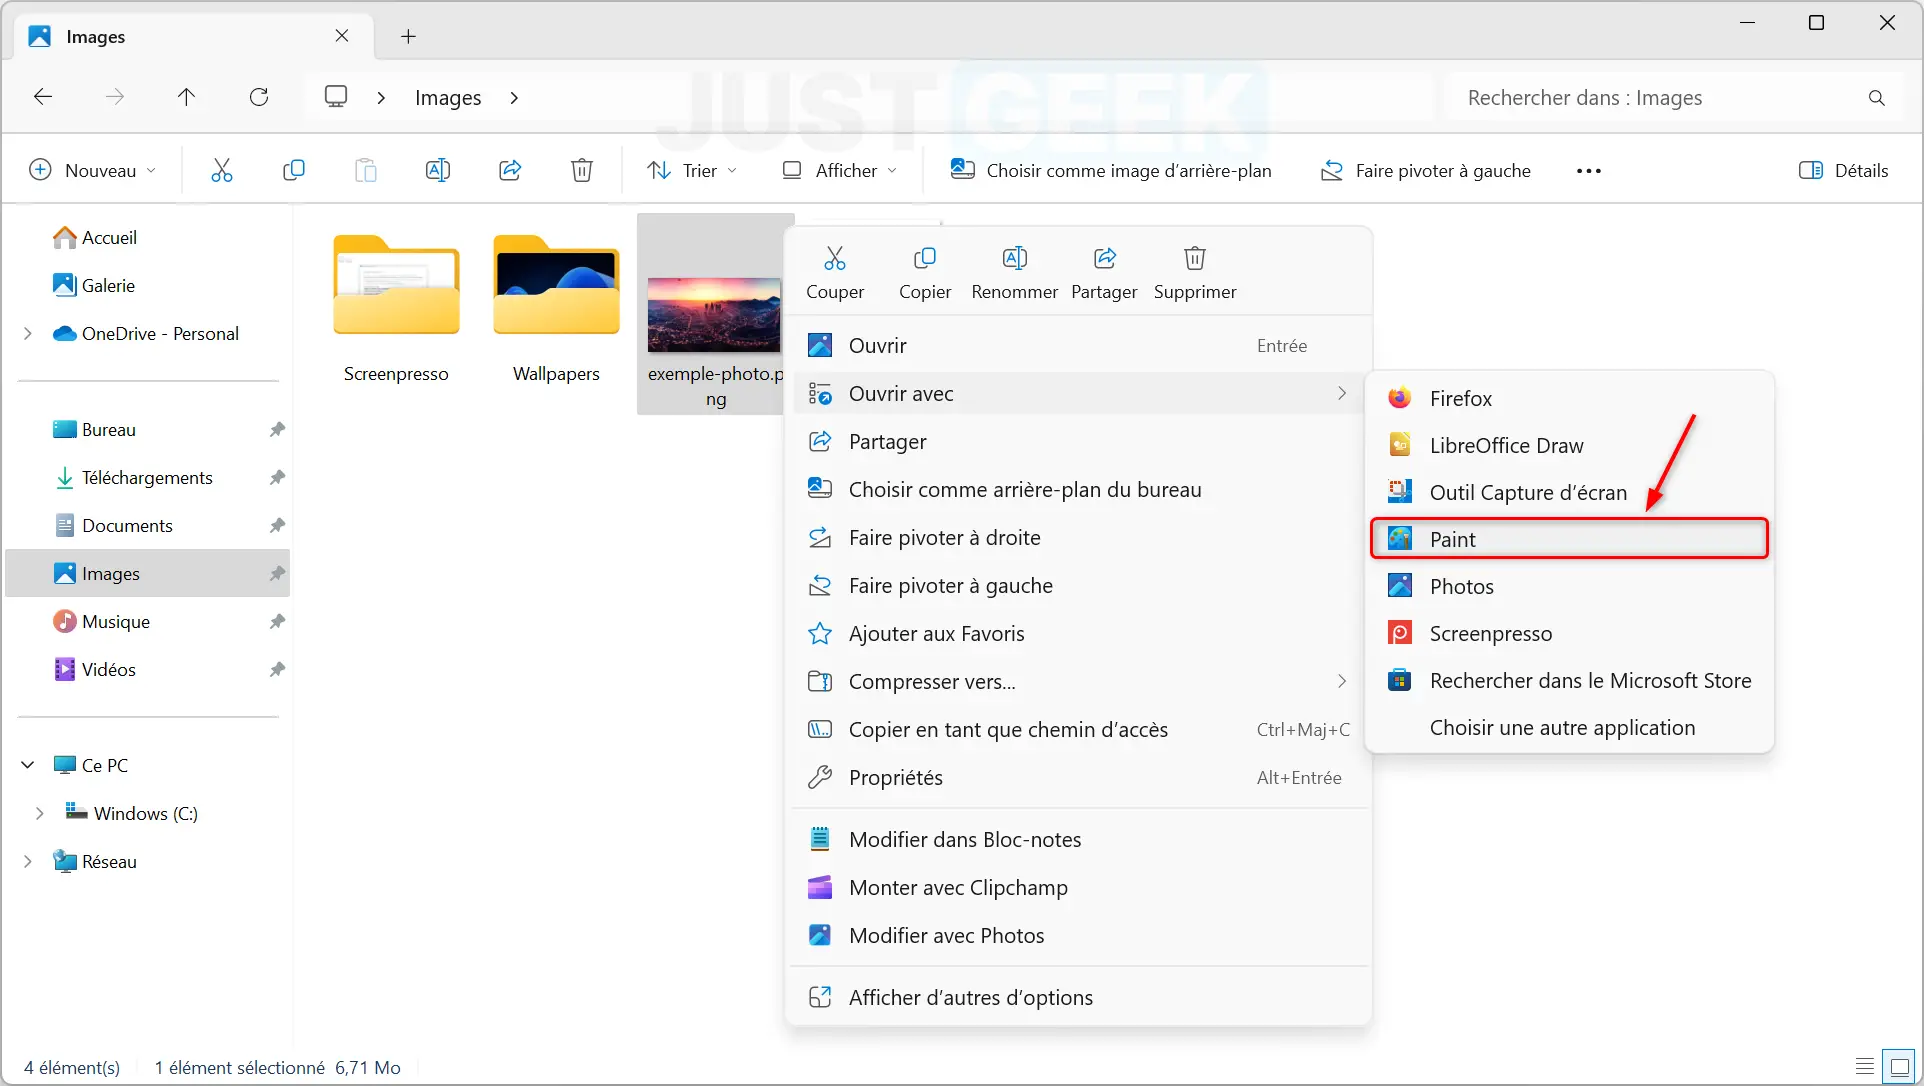Screen dimensions: 1924x1086
Task: Open with Outil Capture d'écran
Action: point(1570,492)
